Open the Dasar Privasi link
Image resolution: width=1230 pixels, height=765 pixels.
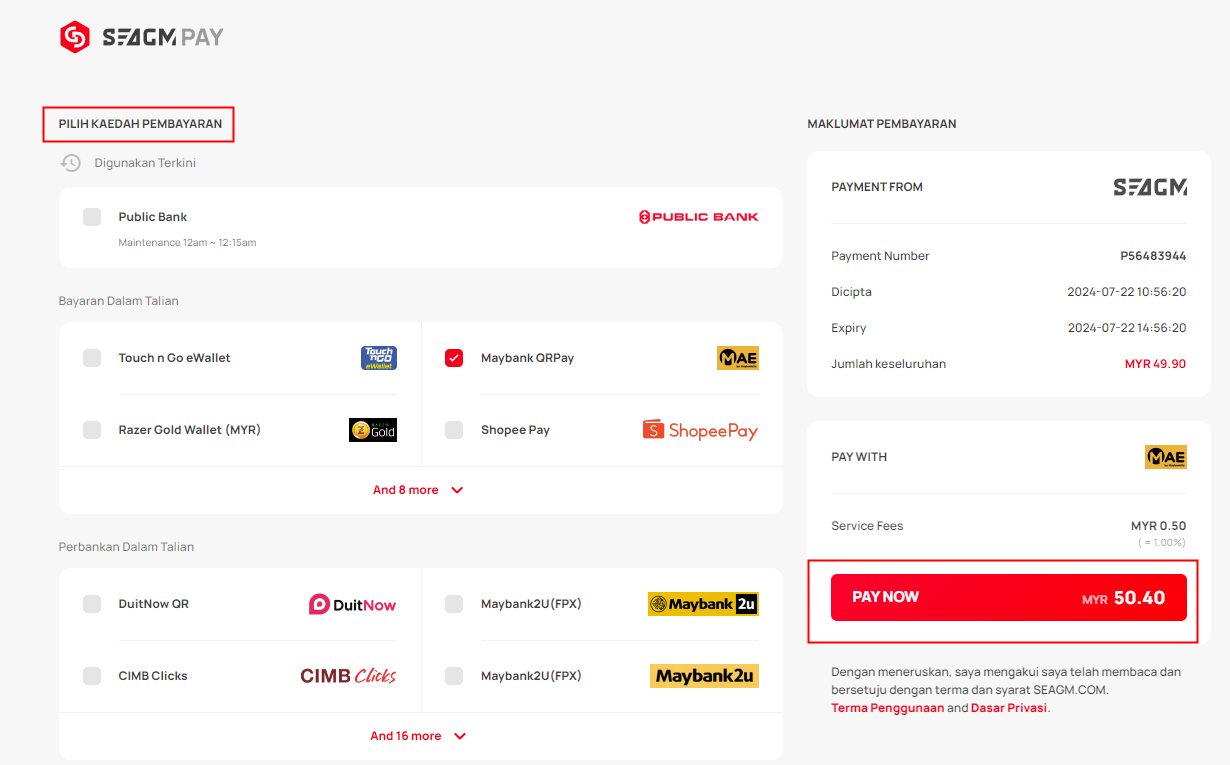(1009, 708)
